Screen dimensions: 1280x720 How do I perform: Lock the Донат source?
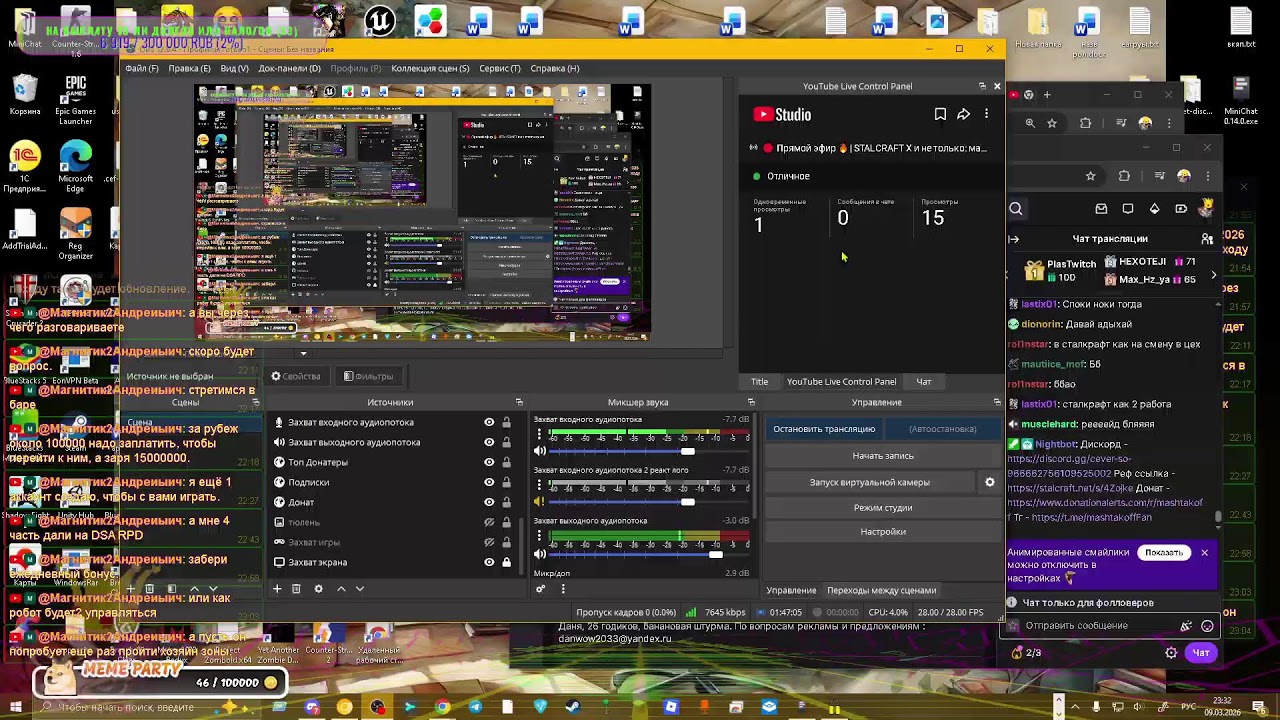[x=506, y=502]
